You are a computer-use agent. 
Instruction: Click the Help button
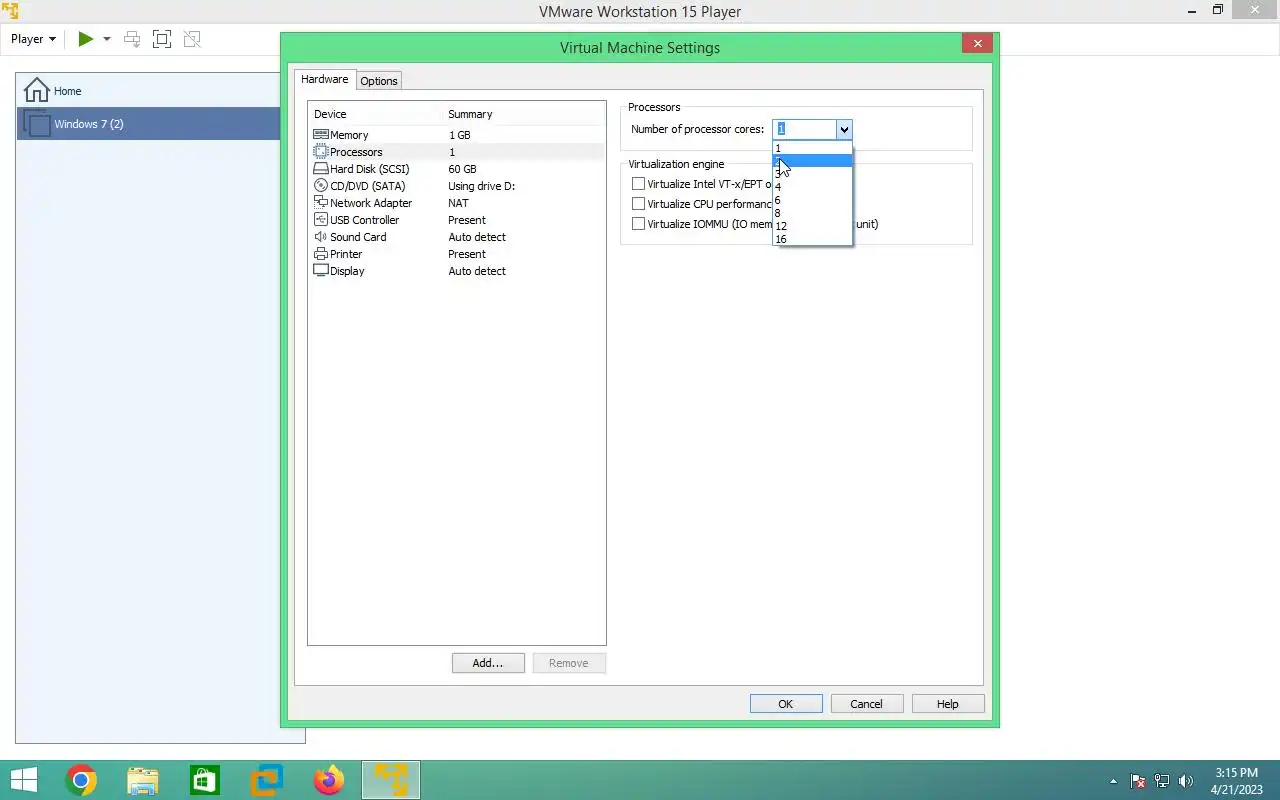[x=947, y=704]
